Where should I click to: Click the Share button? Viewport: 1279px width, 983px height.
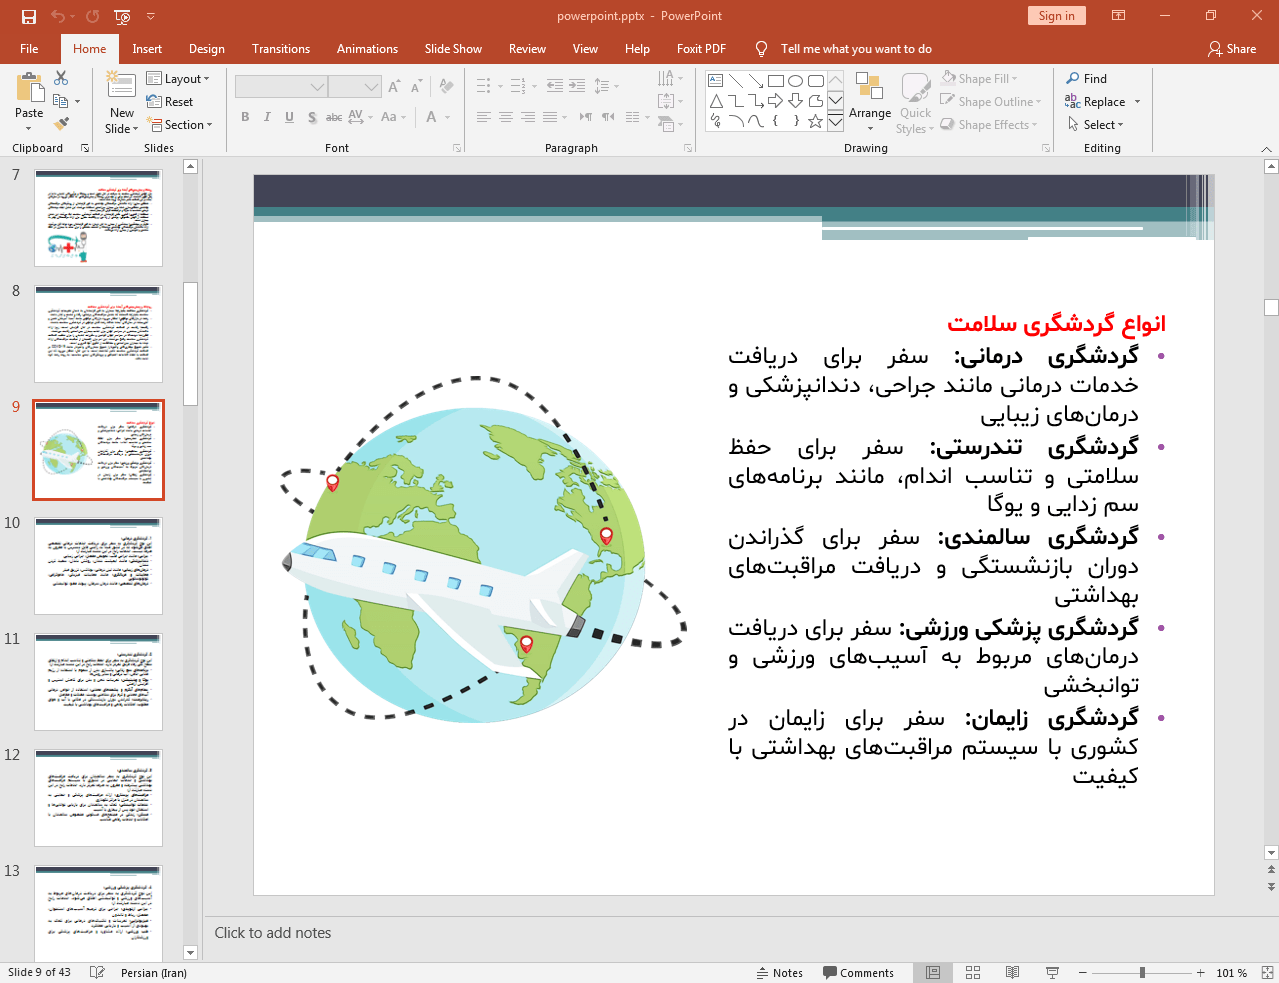[x=1232, y=48]
